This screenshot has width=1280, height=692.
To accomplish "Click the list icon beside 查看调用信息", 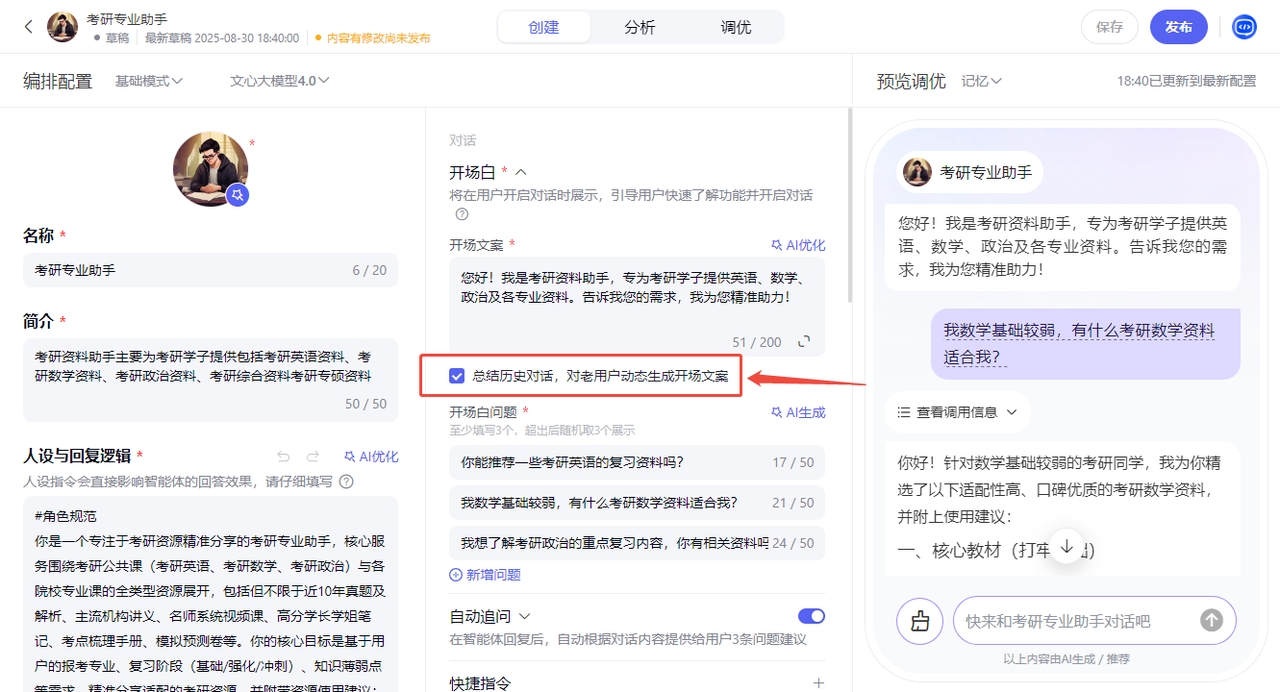I will (x=904, y=412).
